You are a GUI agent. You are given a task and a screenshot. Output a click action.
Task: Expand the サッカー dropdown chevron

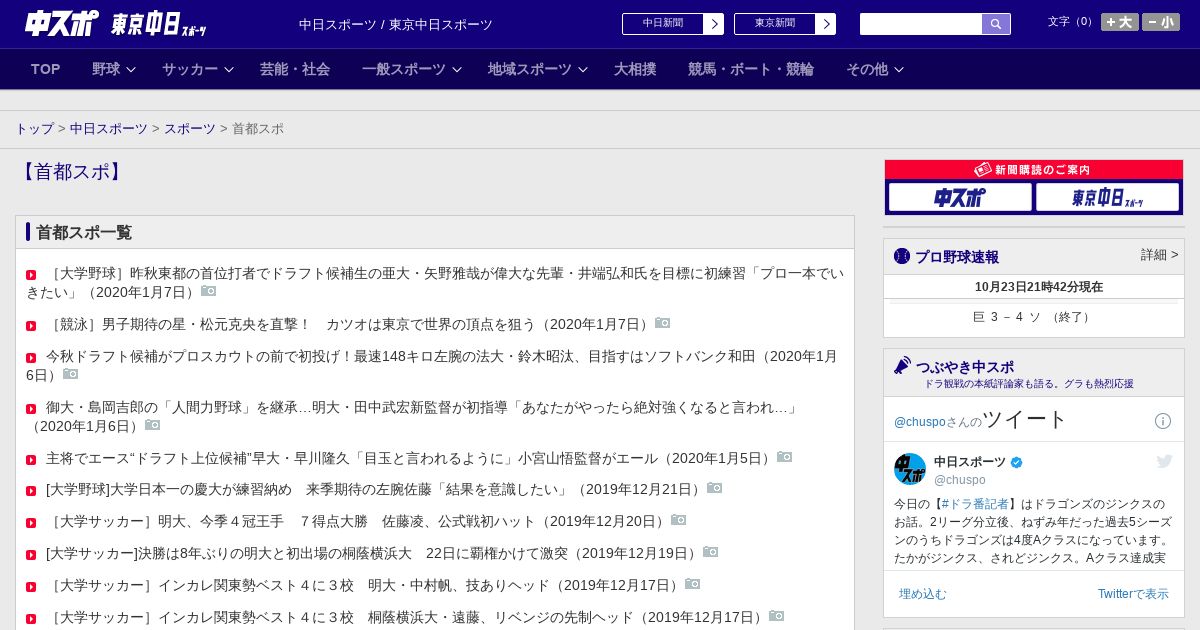[x=229, y=70]
